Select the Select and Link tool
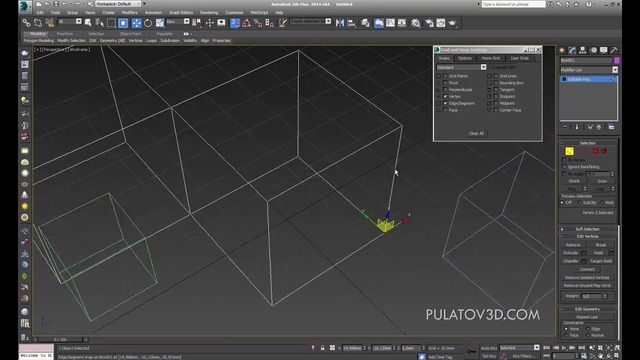Viewport: 640px width, 360px height. [x=26, y=23]
